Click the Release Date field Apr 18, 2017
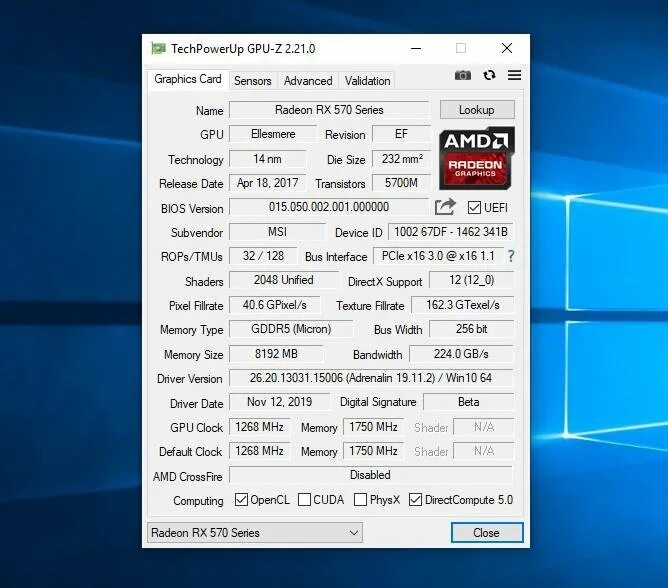This screenshot has height=588, width=668. click(x=268, y=183)
